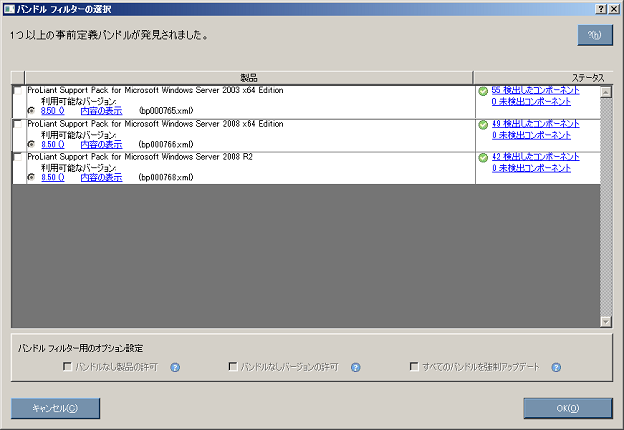Click green check status icon for Server 2008 R2
This screenshot has width=624, height=430.
[483, 157]
